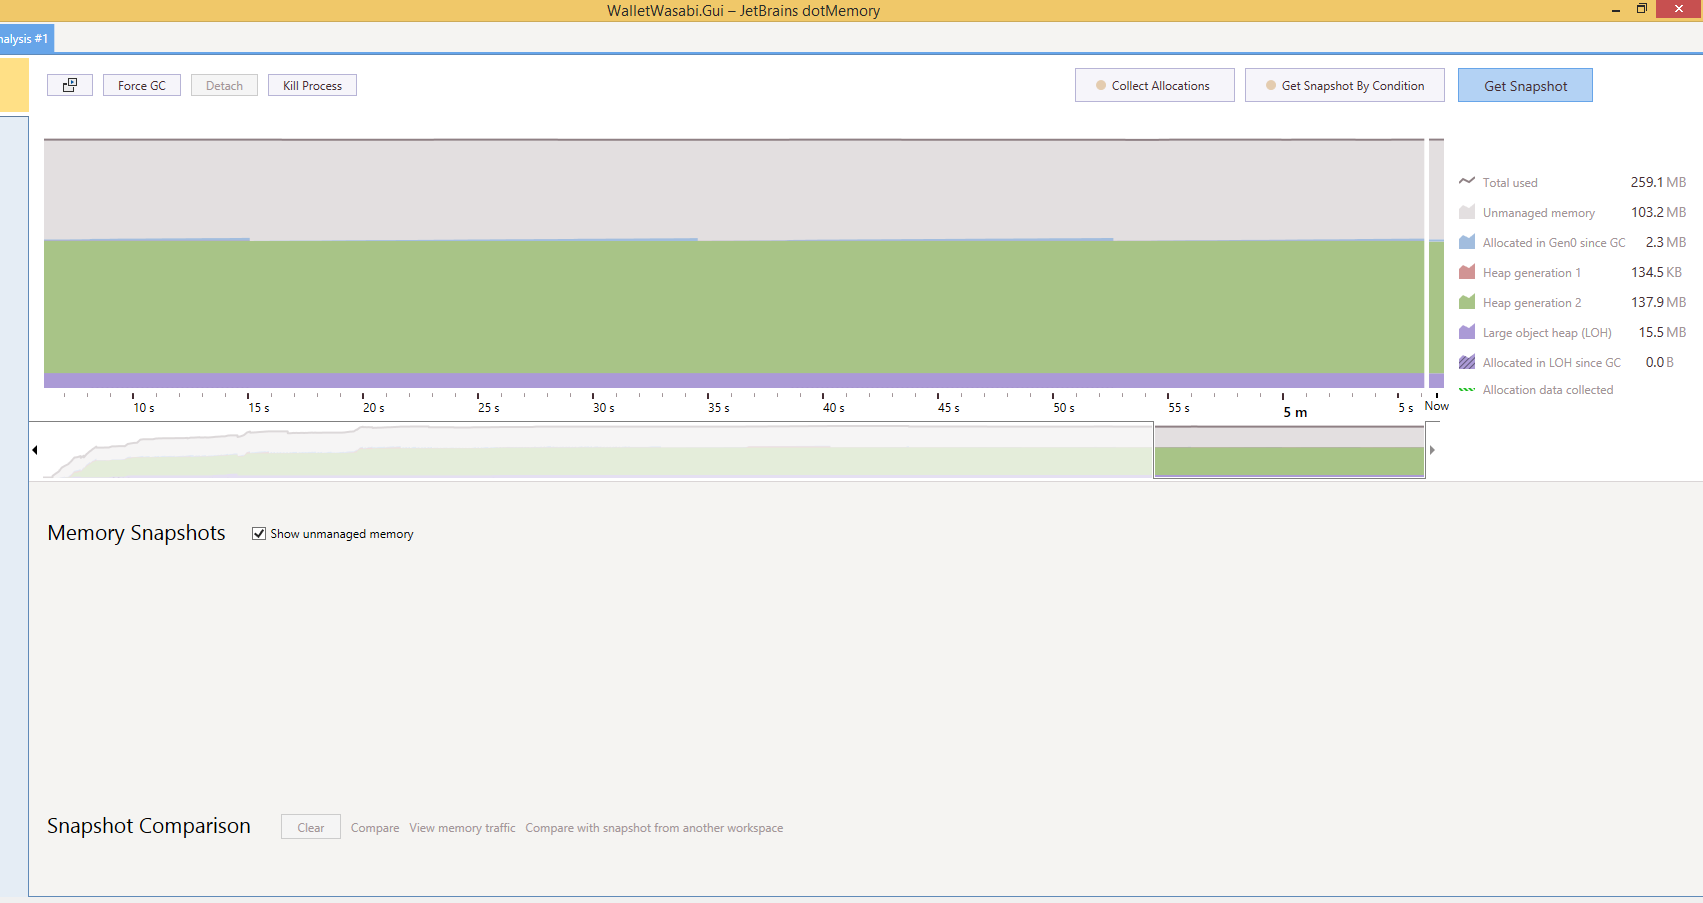Toggle Allocated in LOH since GC swatch

pyautogui.click(x=1467, y=362)
